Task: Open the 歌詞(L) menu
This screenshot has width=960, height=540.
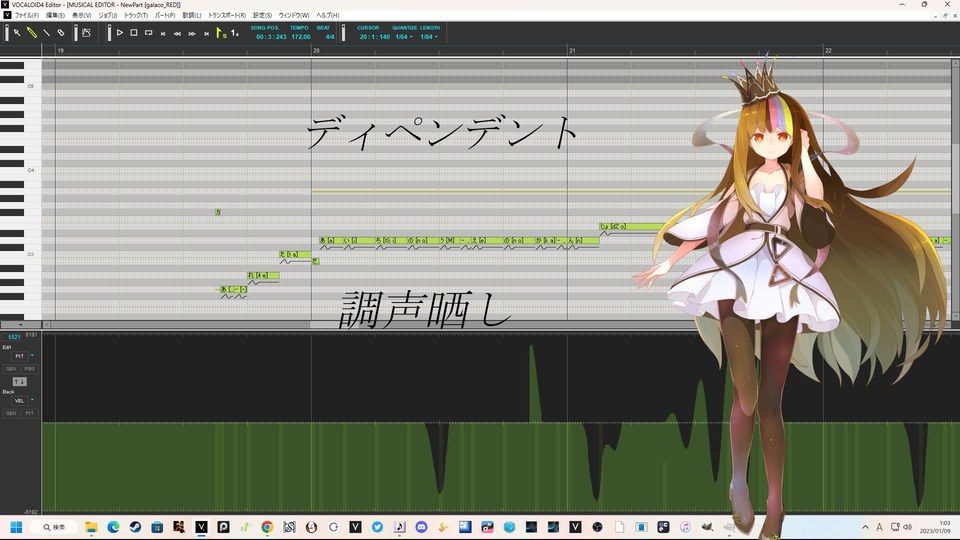Action: tap(192, 15)
